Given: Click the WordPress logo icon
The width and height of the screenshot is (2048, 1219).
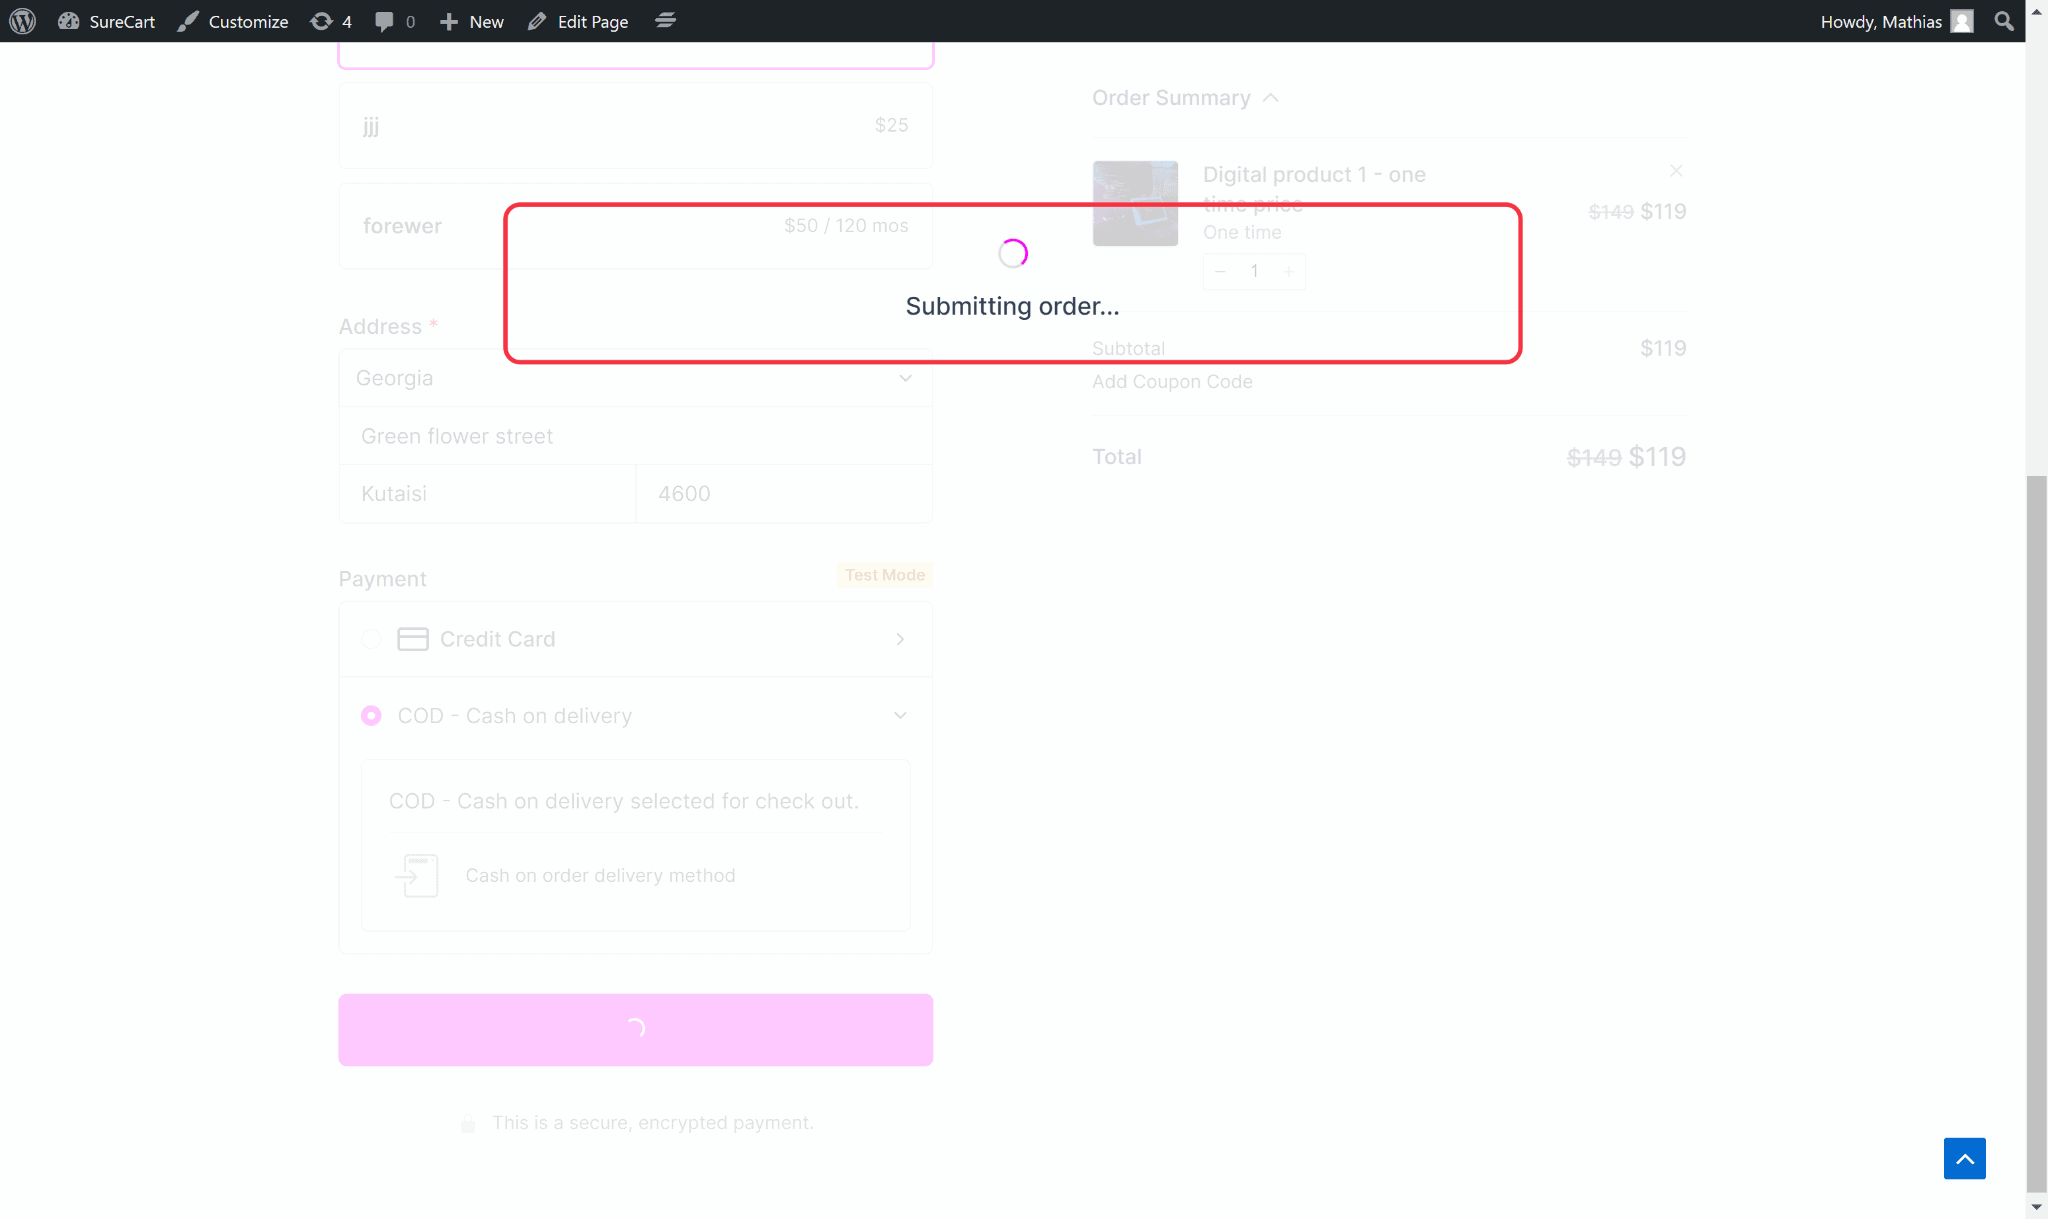Looking at the screenshot, I should 22,21.
